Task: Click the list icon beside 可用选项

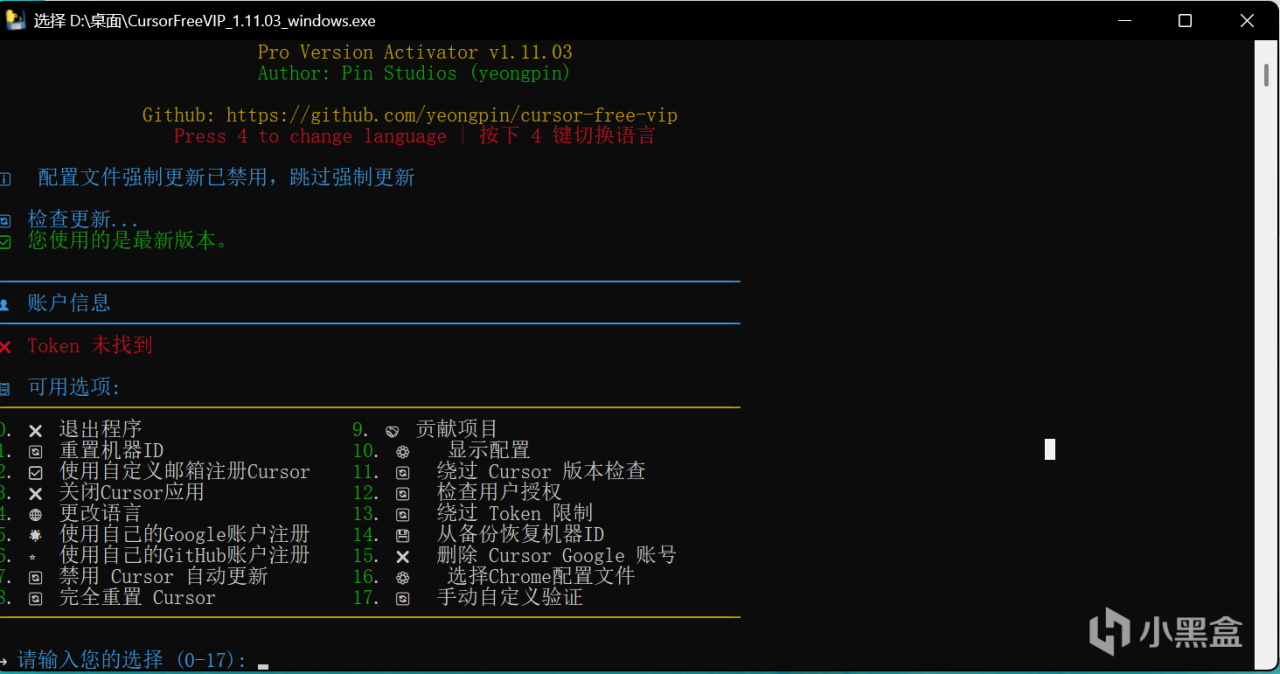Action: coord(5,389)
